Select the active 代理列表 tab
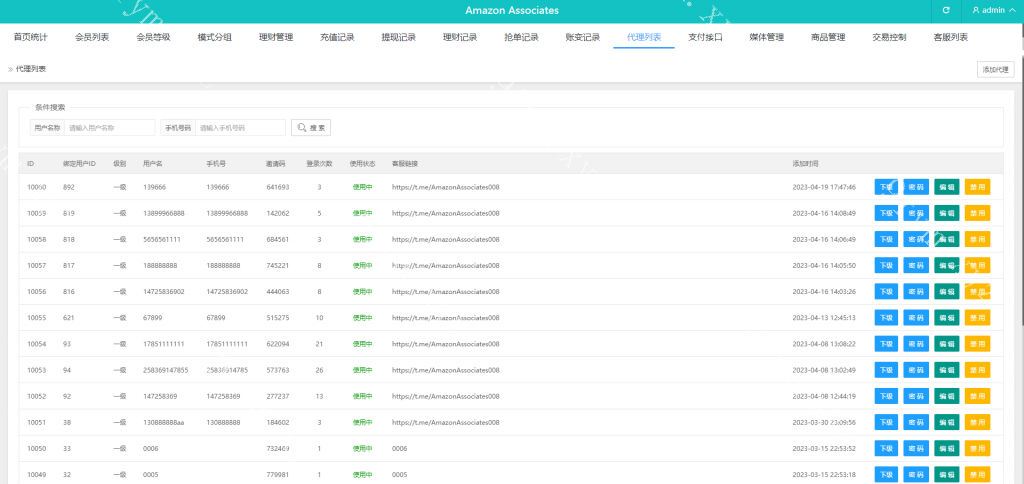This screenshot has height=484, width=1024. 645,37
